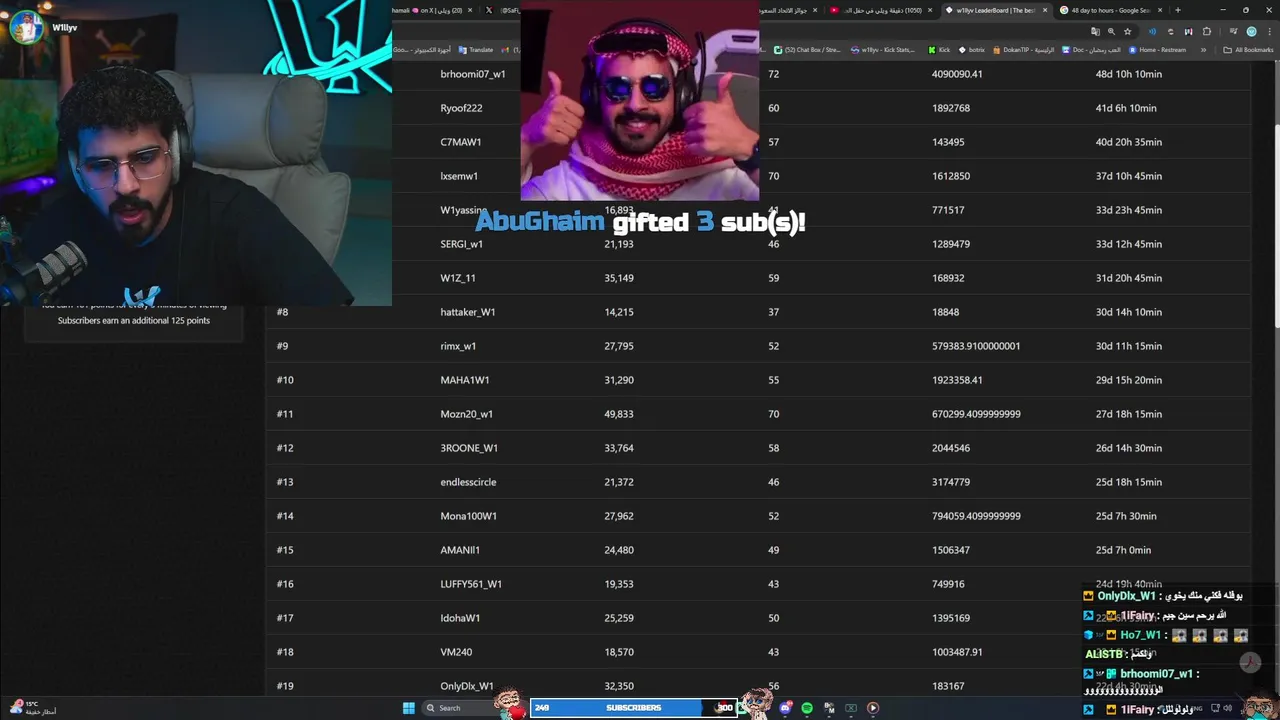This screenshot has height=720, width=1280.
Task: Open Spotify from the taskbar
Action: click(x=807, y=708)
